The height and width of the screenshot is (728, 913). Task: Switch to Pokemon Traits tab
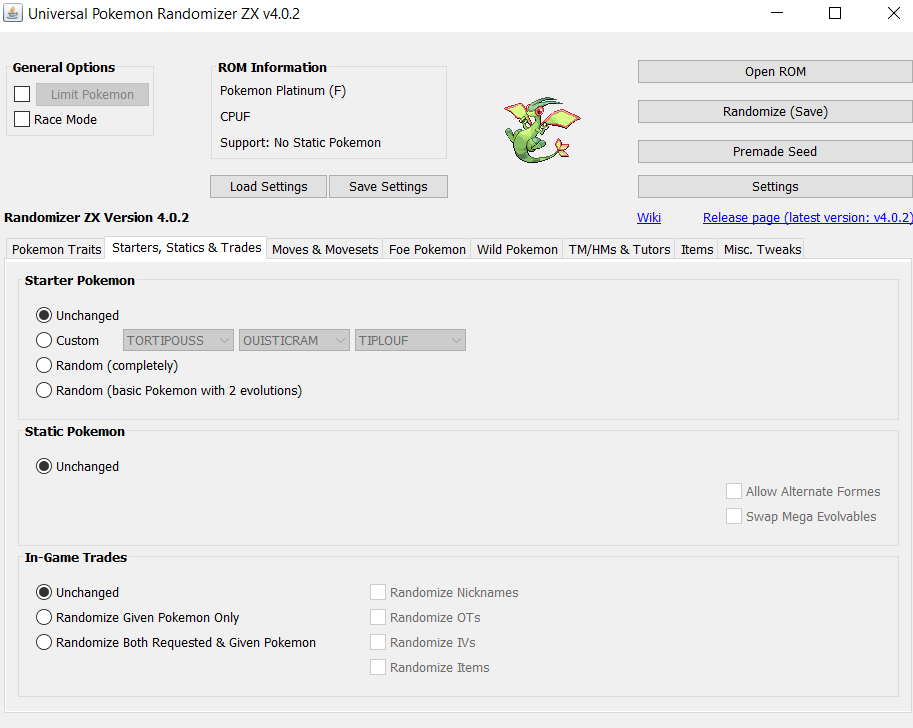point(56,249)
